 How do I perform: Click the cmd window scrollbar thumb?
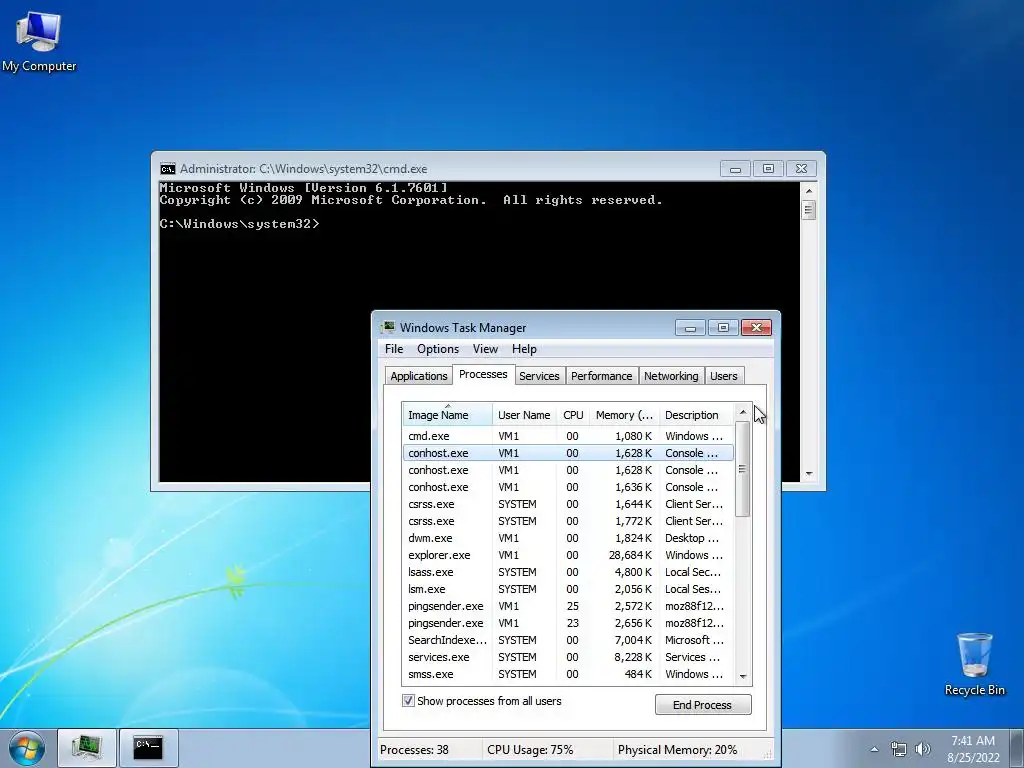click(x=808, y=210)
